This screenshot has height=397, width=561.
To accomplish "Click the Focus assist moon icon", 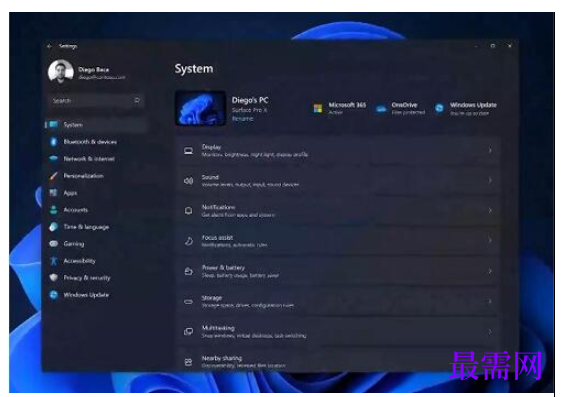I will pos(189,241).
